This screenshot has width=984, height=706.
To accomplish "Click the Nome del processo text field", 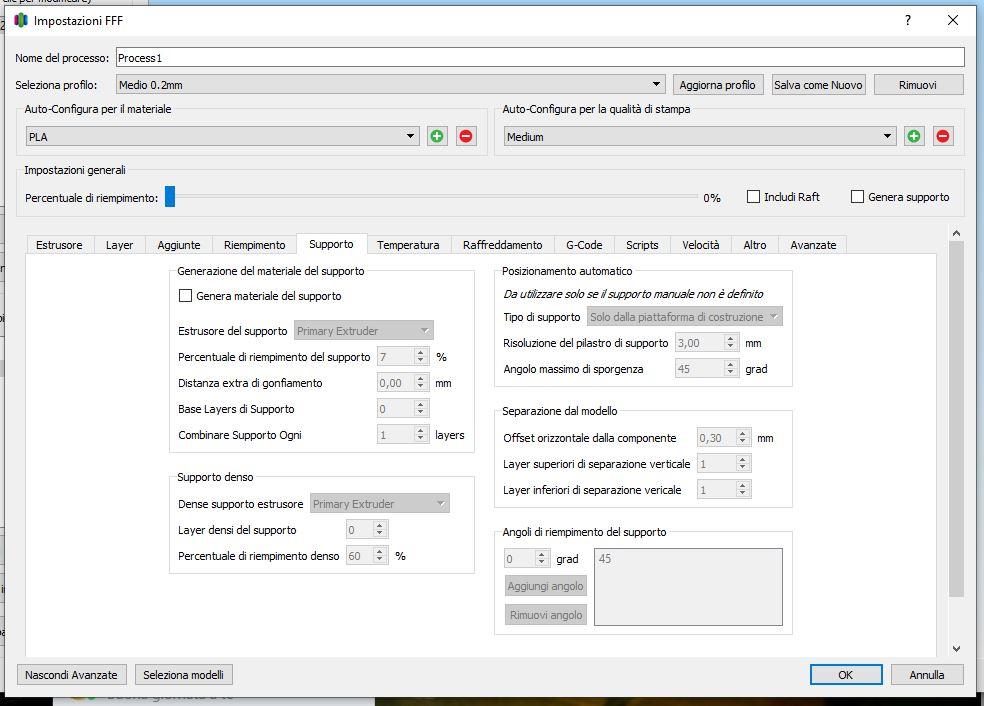I will tap(540, 58).
